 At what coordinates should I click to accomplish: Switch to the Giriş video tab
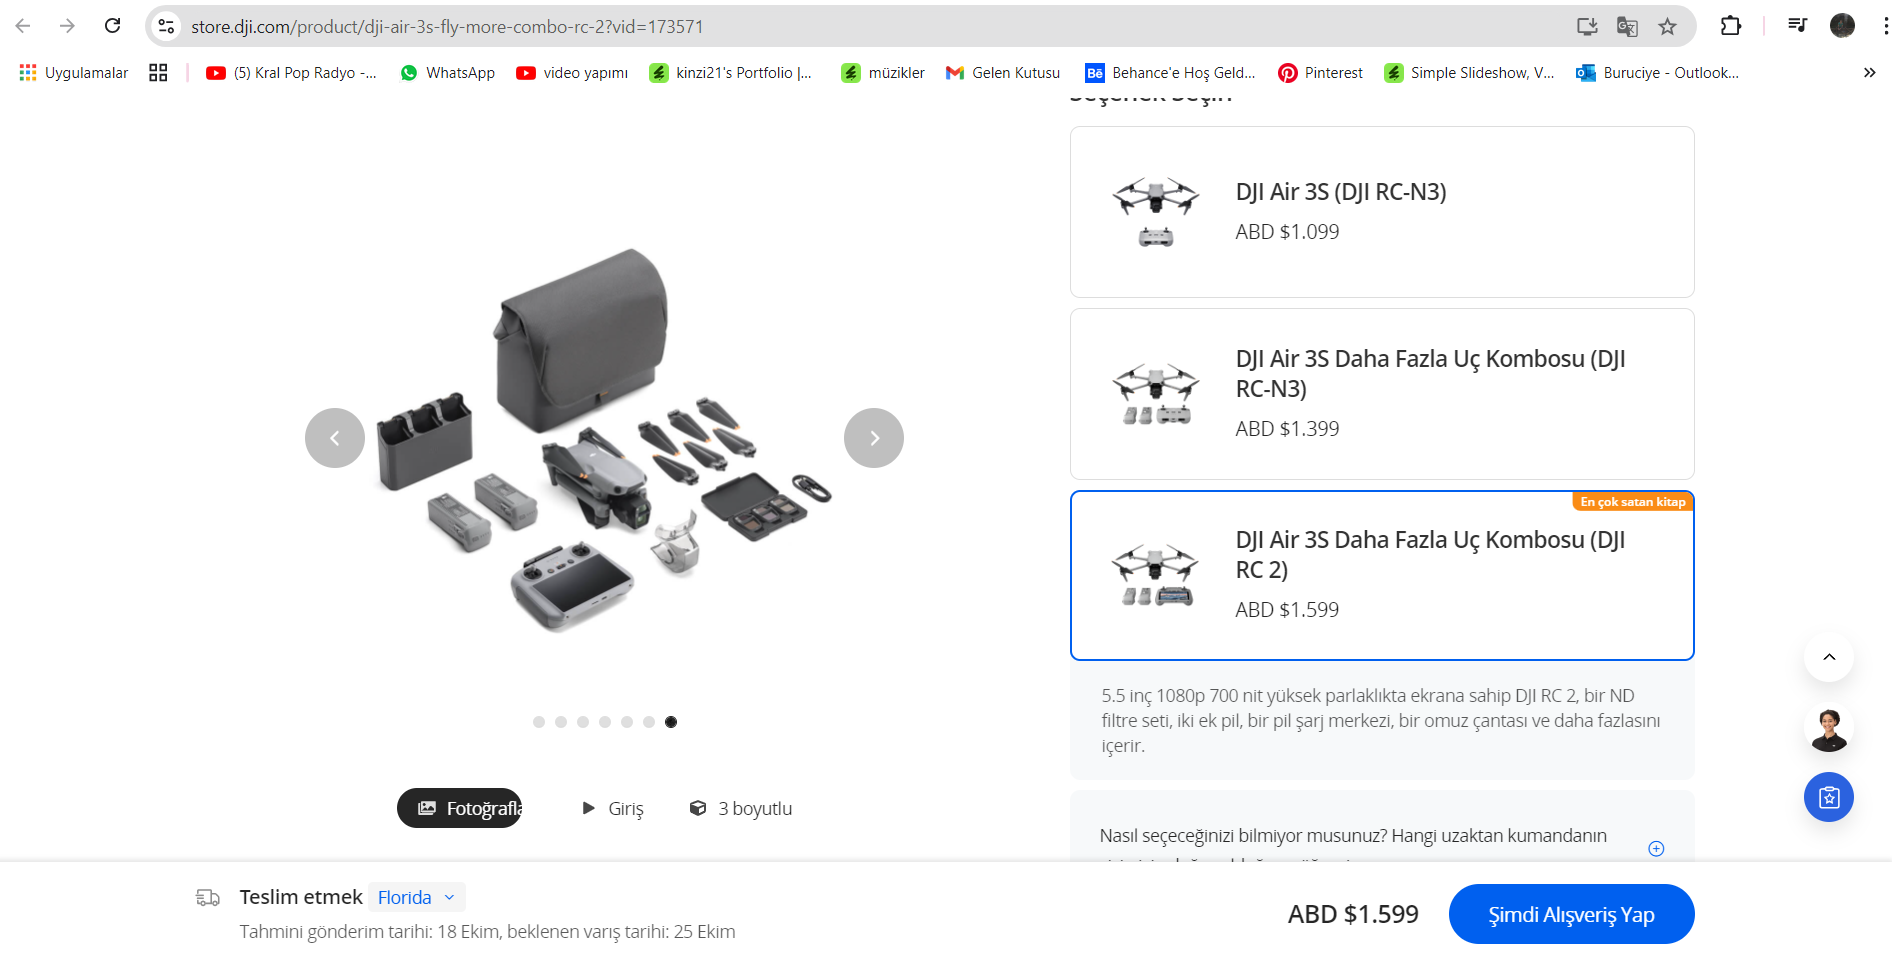point(613,808)
